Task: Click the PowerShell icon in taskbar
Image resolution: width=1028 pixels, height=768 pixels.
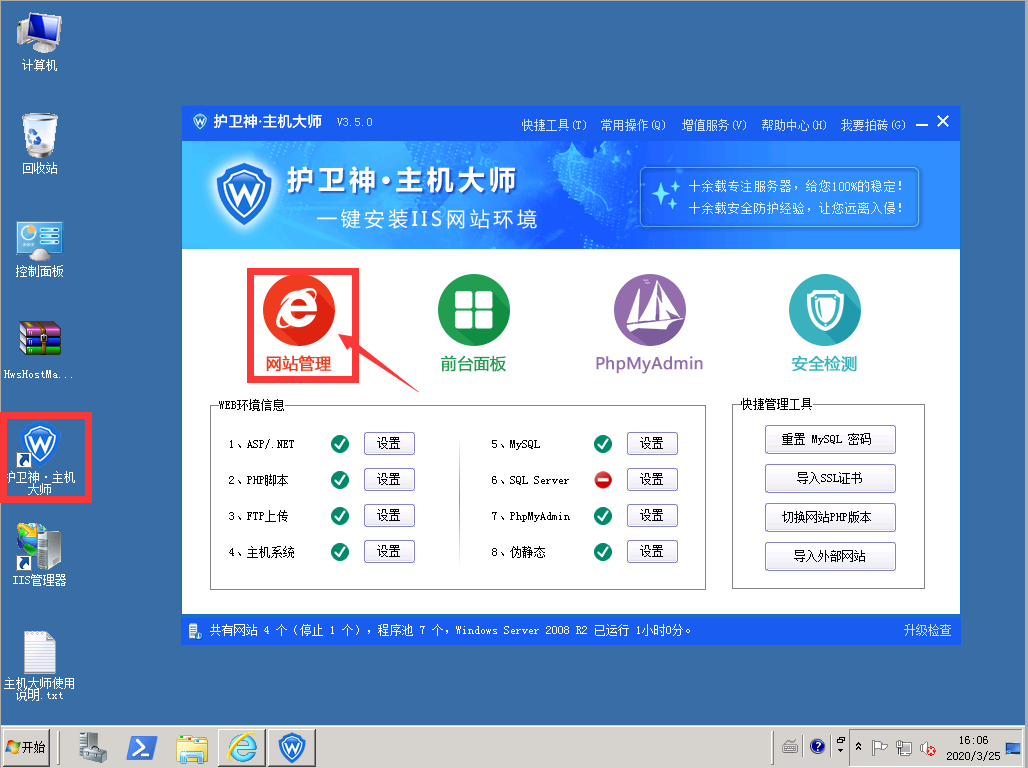Action: click(141, 747)
